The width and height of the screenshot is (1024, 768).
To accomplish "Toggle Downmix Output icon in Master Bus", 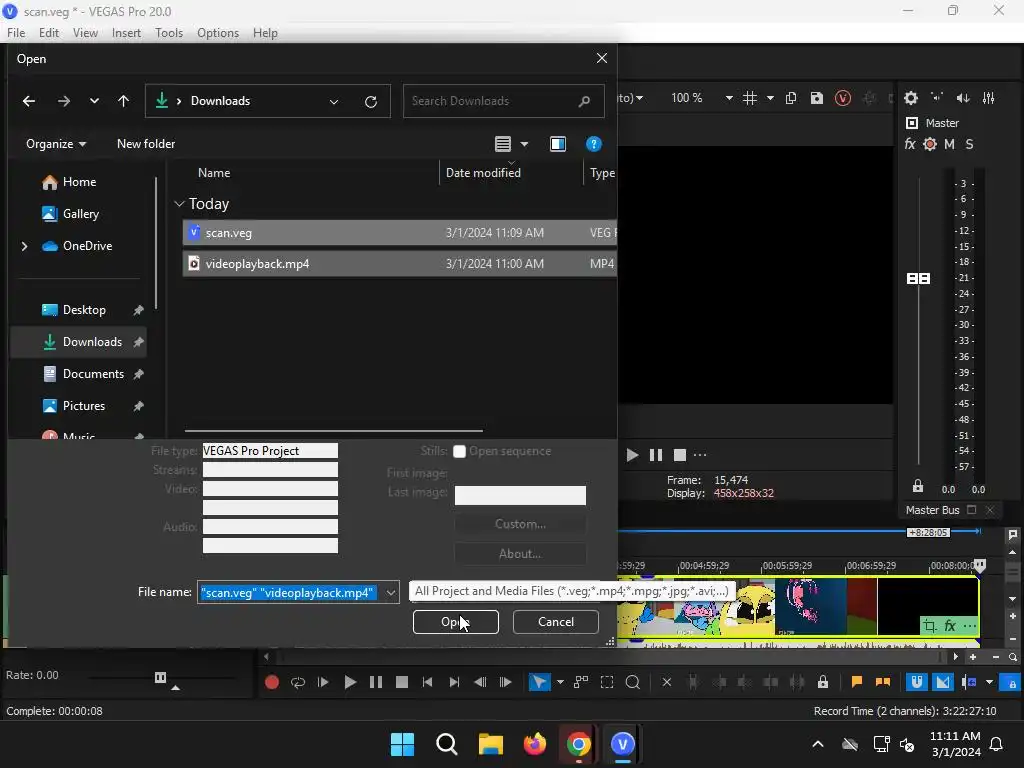I will click(x=937, y=98).
